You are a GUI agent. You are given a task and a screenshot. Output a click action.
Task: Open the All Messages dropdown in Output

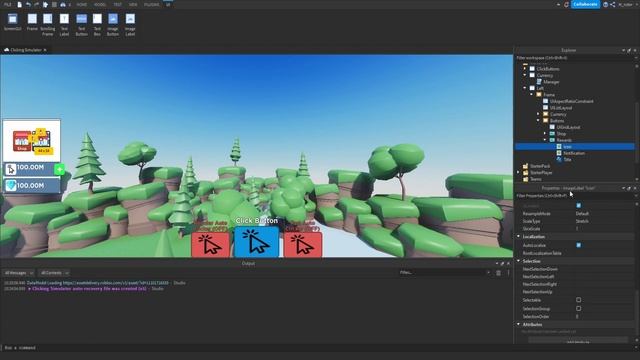pyautogui.click(x=18, y=273)
